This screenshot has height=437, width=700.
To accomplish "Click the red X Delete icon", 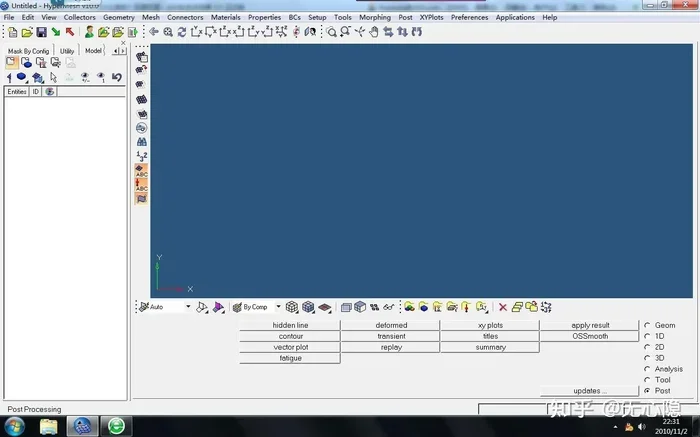I will 503,307.
